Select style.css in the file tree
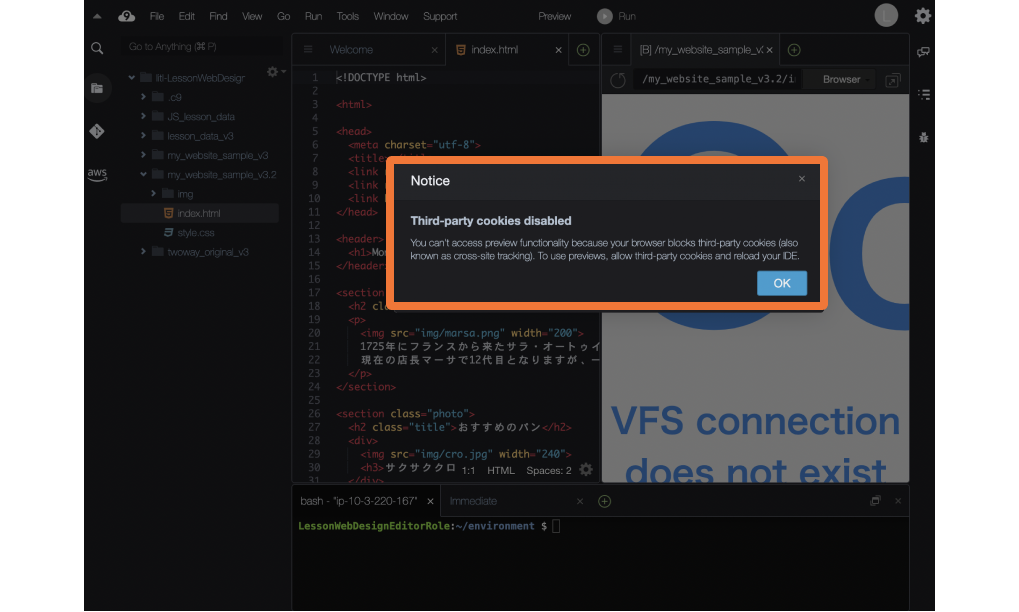The width and height of the screenshot is (1019, 612). click(x=195, y=233)
